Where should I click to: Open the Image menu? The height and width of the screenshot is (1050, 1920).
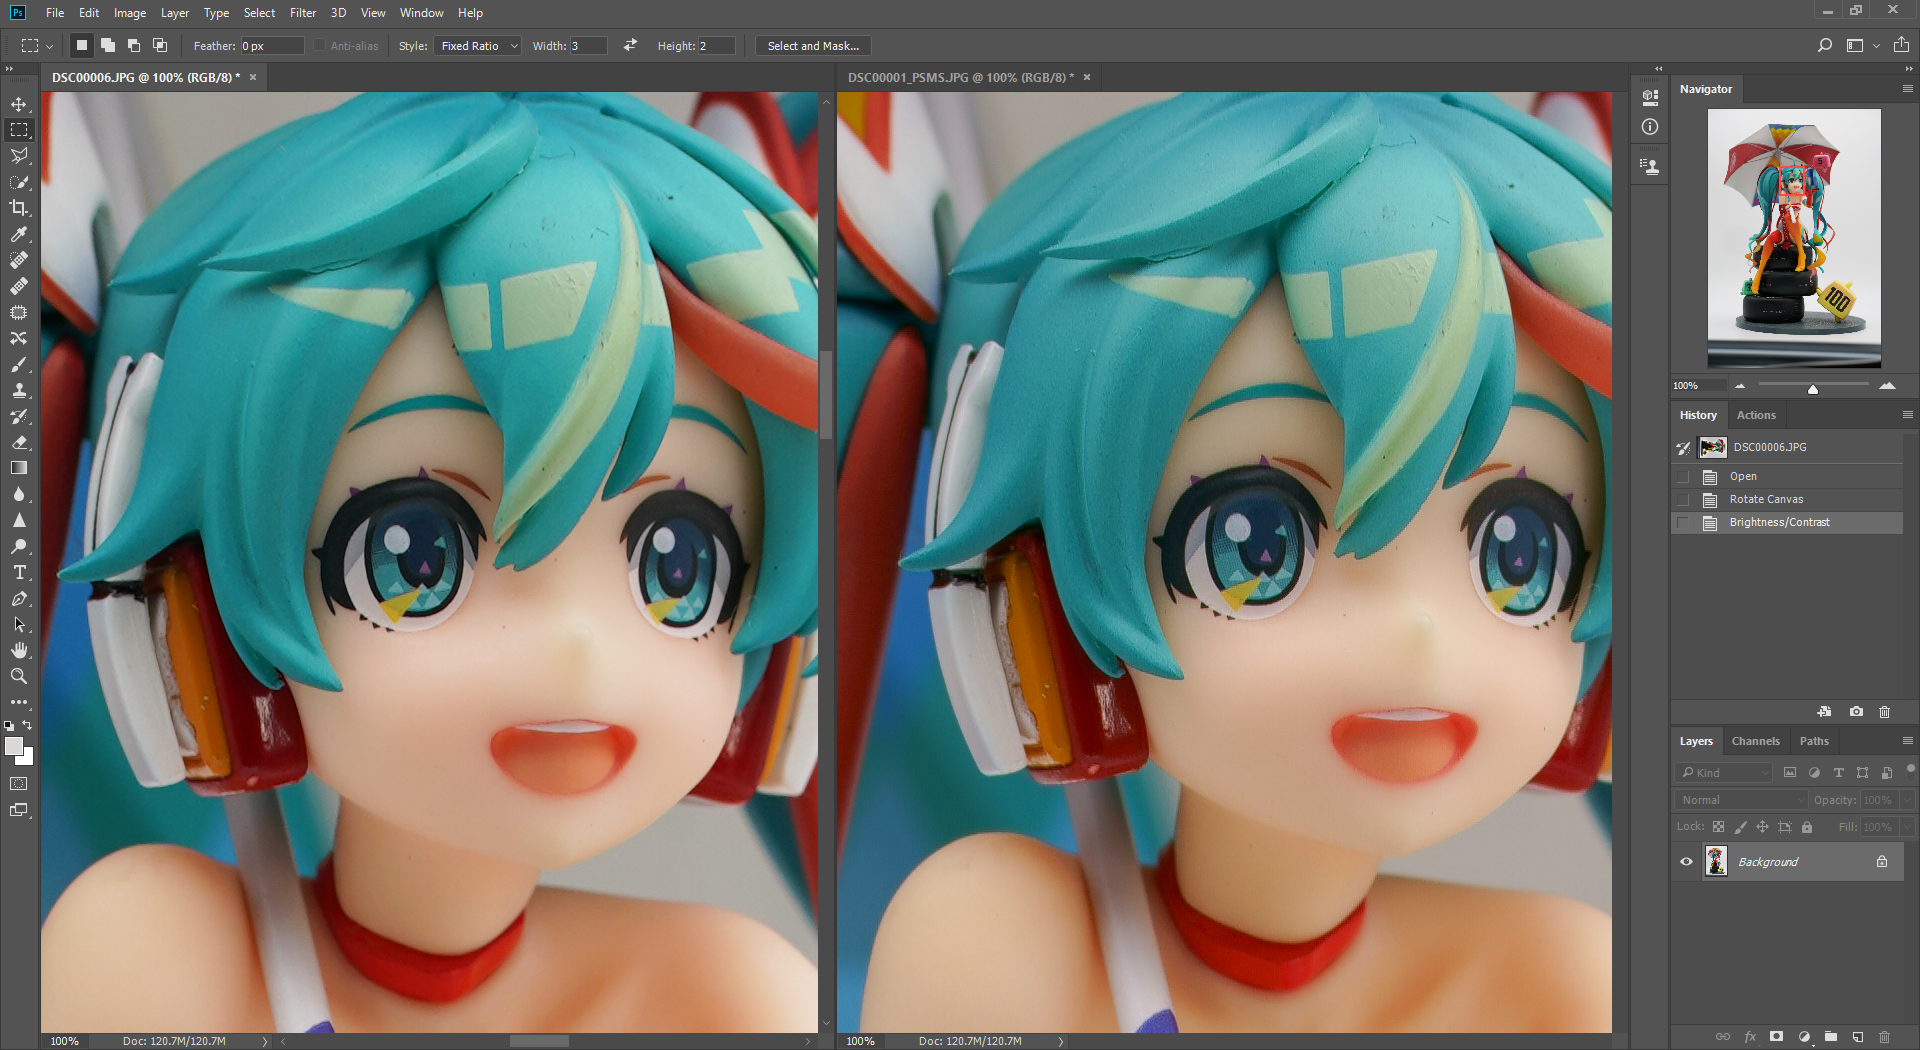pos(130,13)
